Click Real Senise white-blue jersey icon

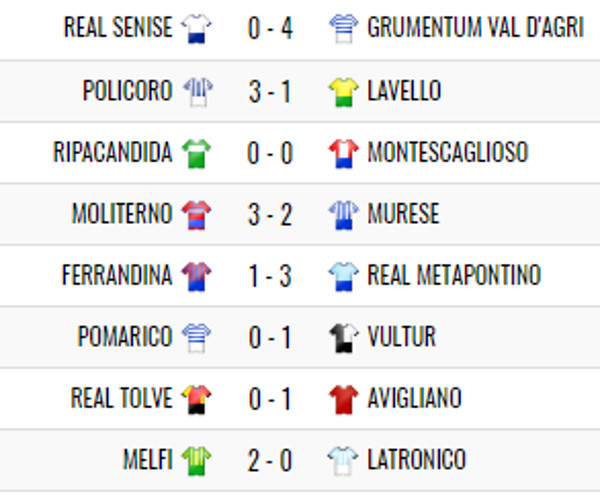pyautogui.click(x=196, y=29)
